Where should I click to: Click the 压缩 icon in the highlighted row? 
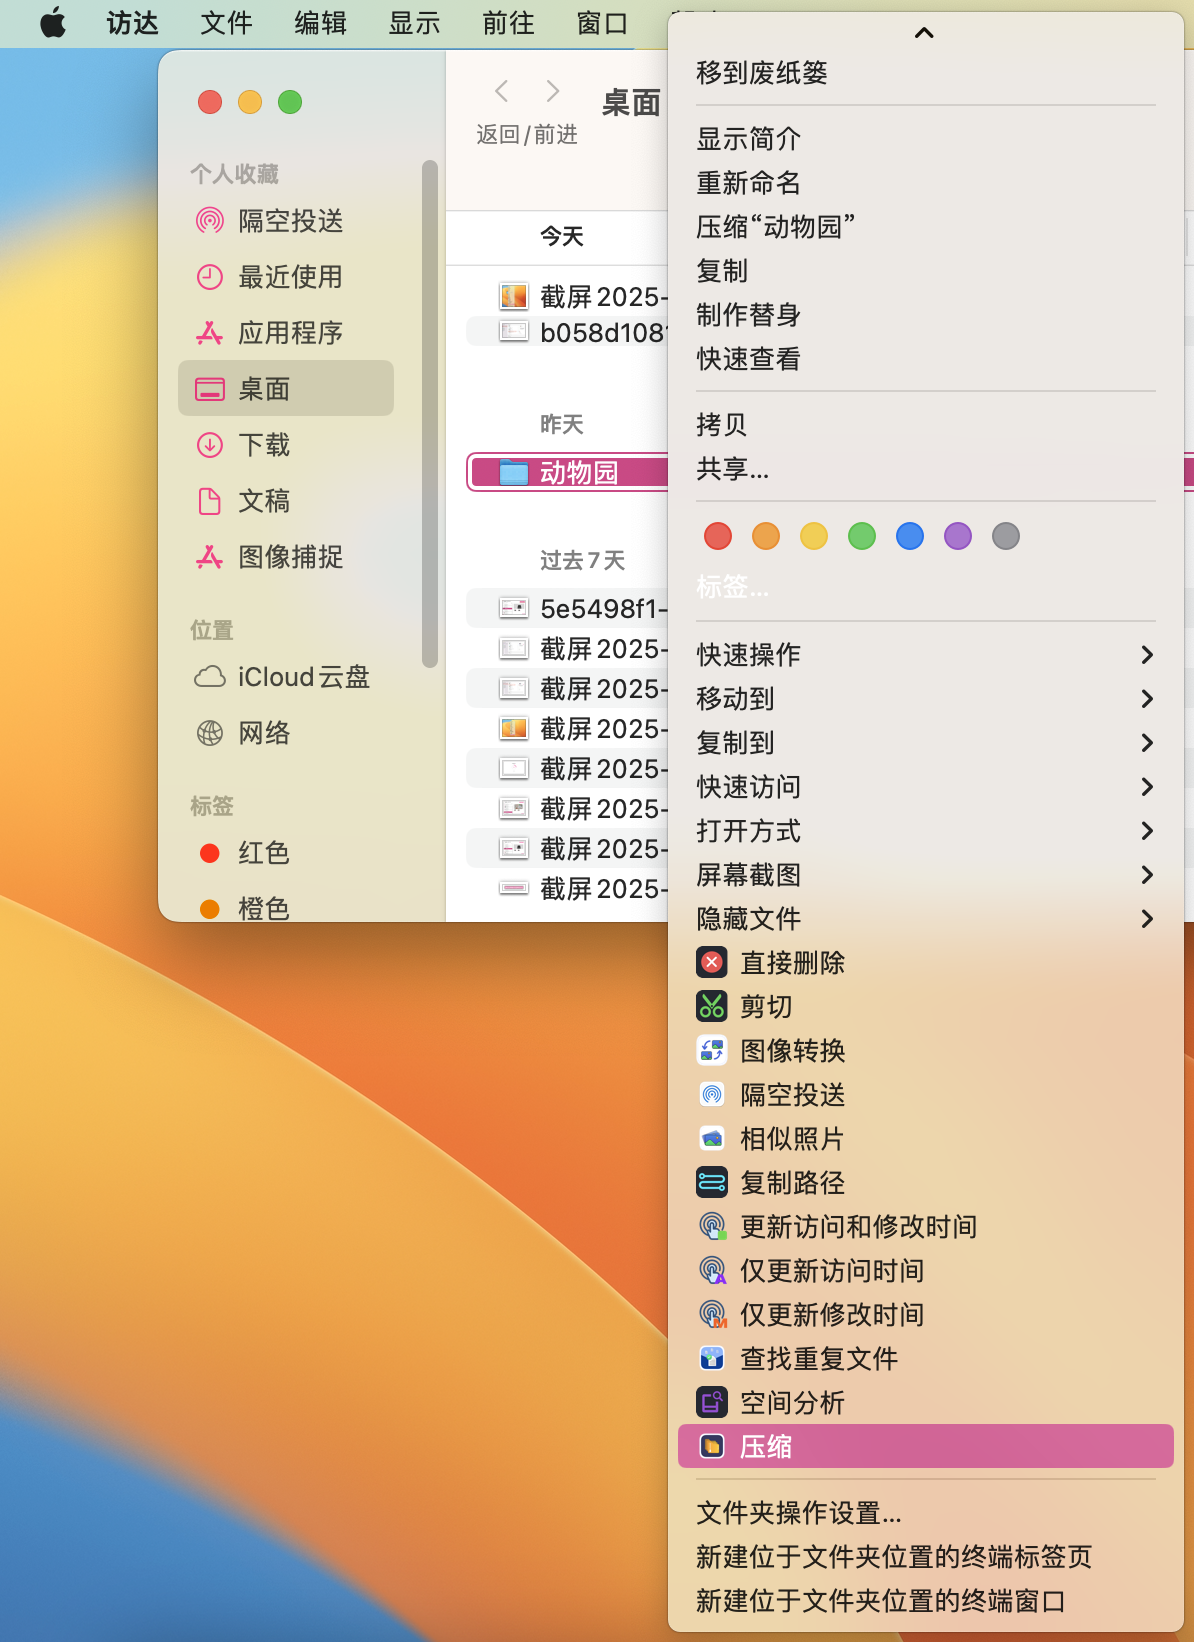712,1447
